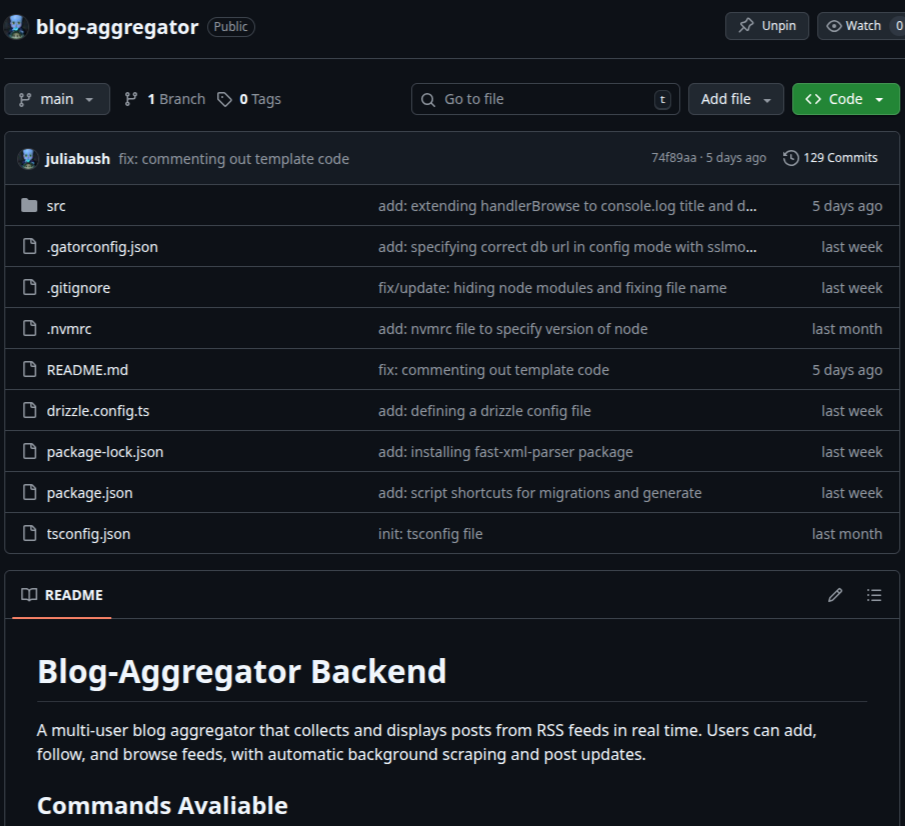Open commit hash 74f89aa

point(673,158)
